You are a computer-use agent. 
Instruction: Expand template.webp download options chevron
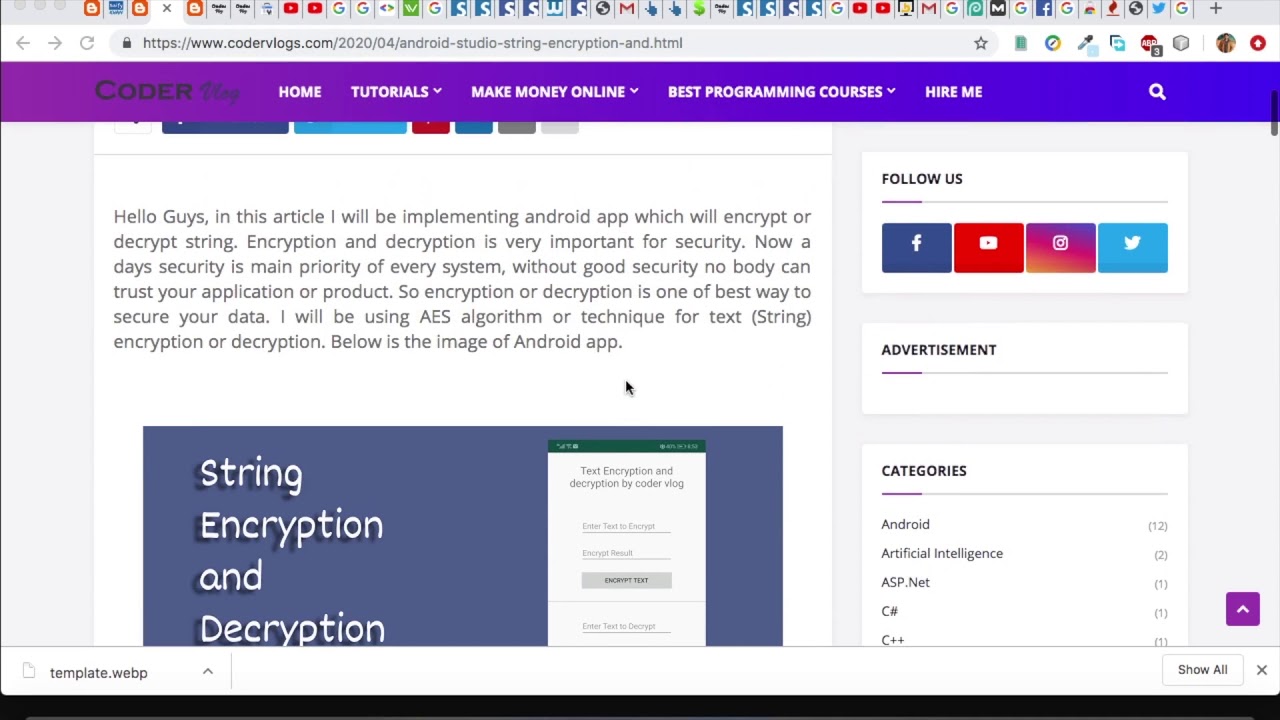click(x=208, y=672)
